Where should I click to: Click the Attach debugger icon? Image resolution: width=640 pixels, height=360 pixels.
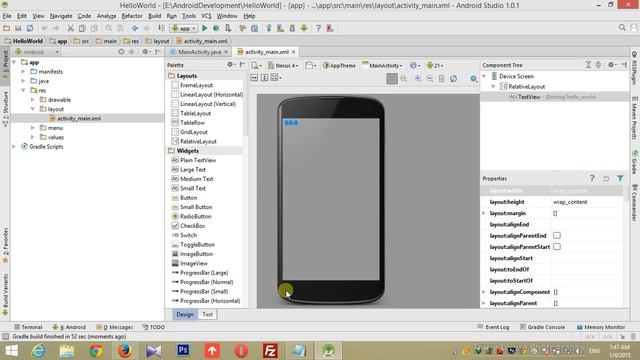[228, 28]
